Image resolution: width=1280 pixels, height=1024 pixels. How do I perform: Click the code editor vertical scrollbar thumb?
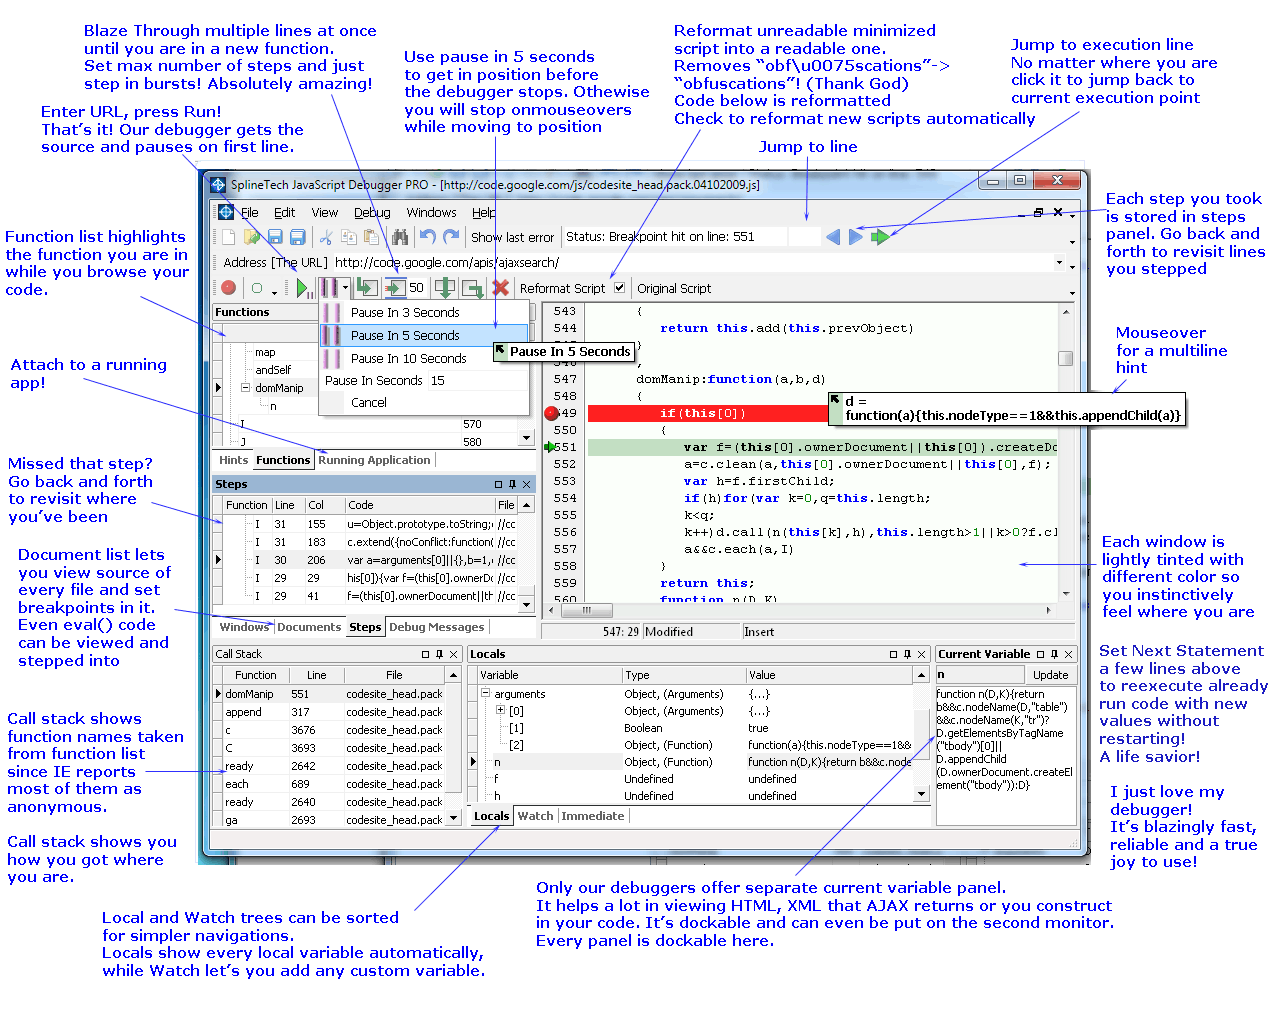pos(1066,358)
